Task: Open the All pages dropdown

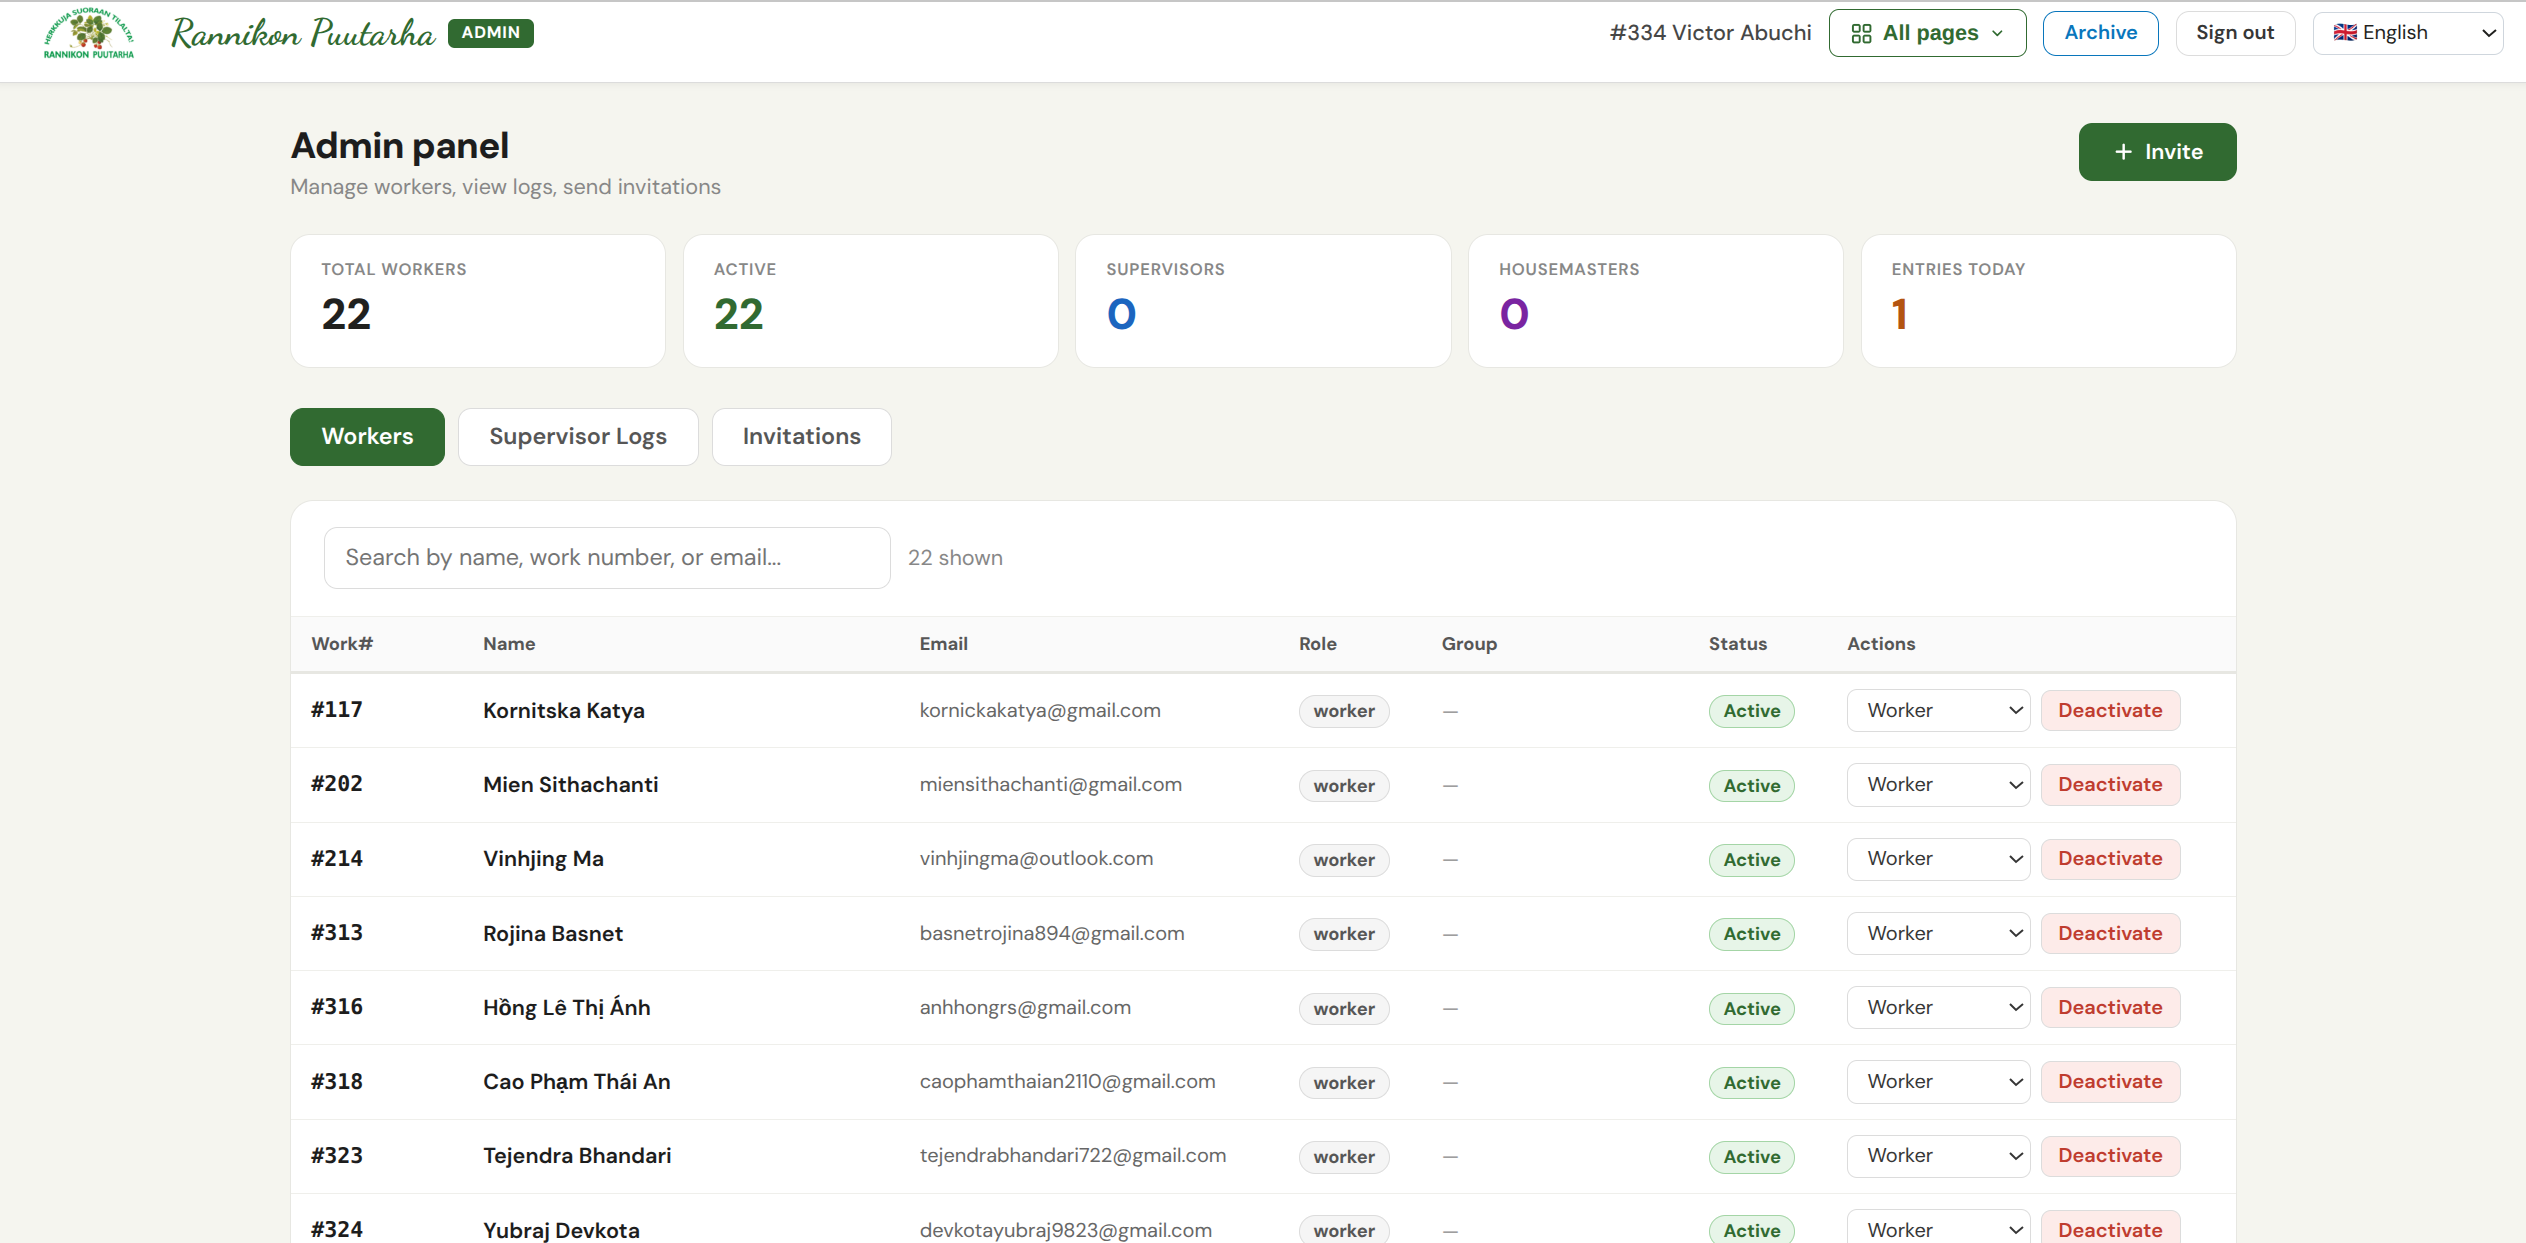Action: click(1927, 33)
